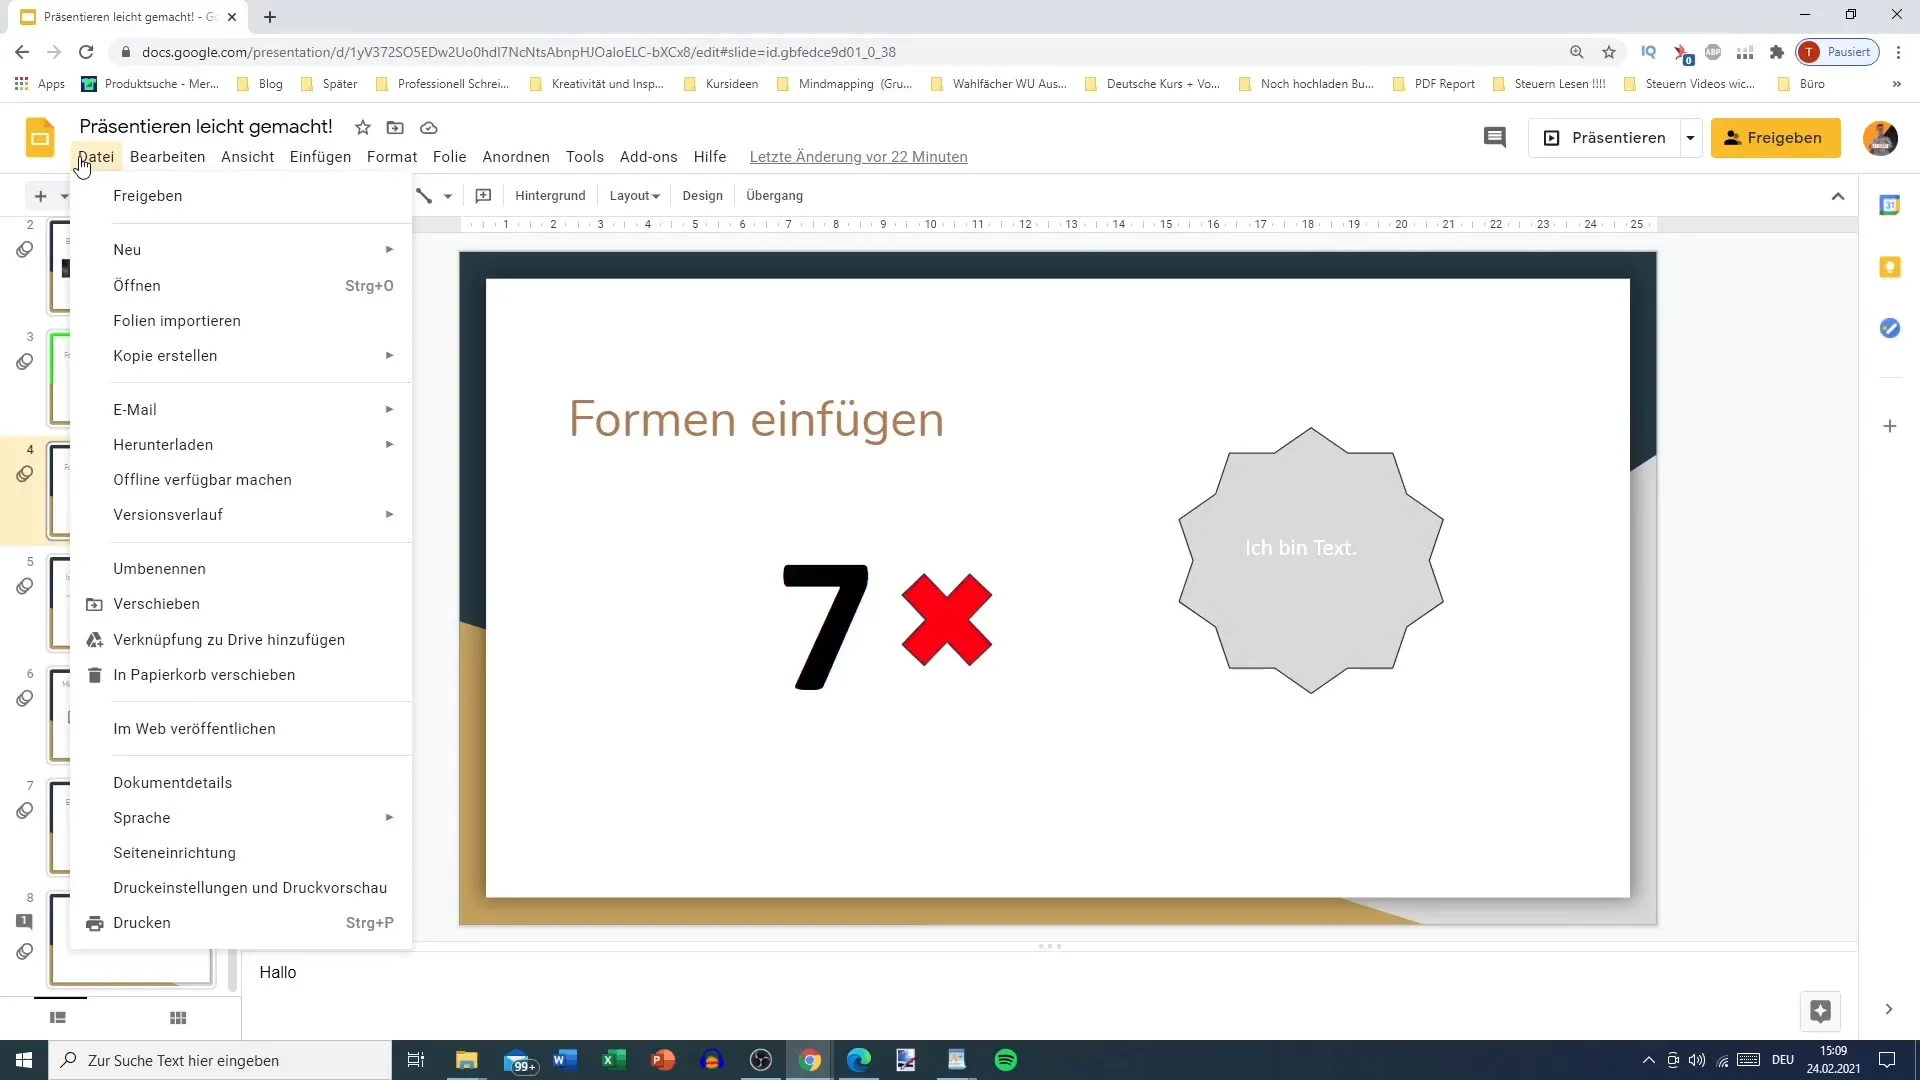The image size is (1920, 1080).
Task: Open Google Keep in side panel
Action: 1889,267
